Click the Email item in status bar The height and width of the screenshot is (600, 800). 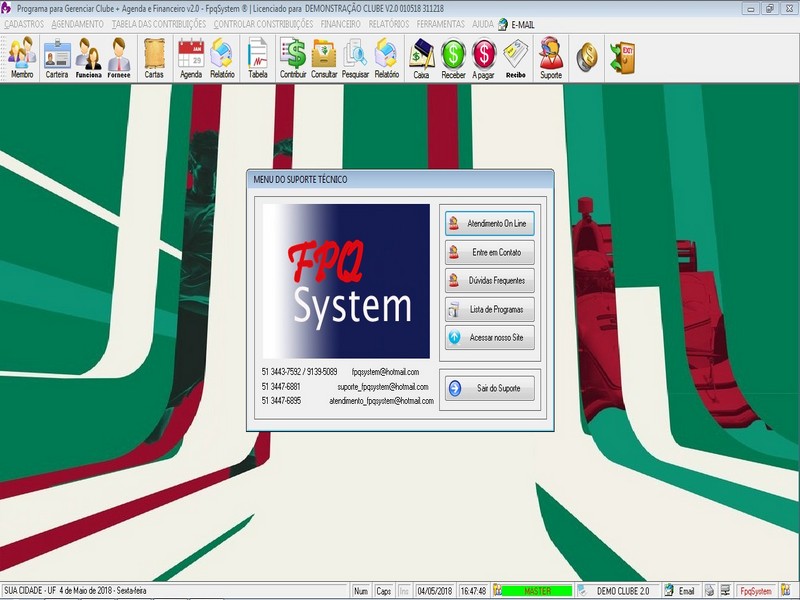click(x=680, y=591)
